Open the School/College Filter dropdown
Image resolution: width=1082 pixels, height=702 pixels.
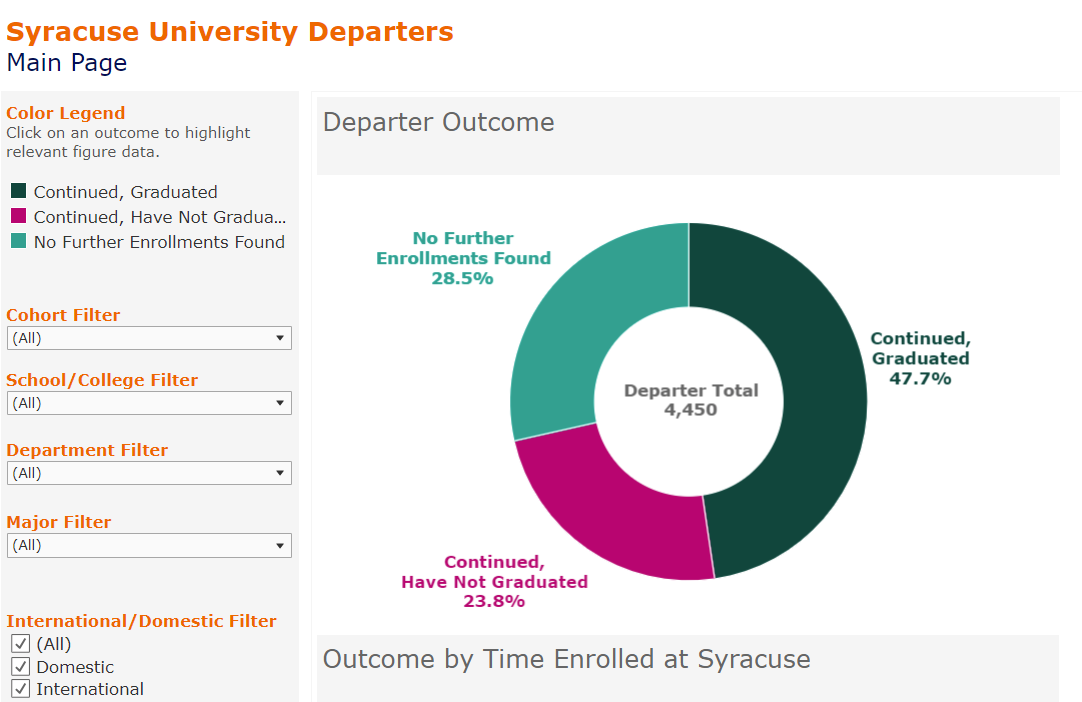(149, 403)
